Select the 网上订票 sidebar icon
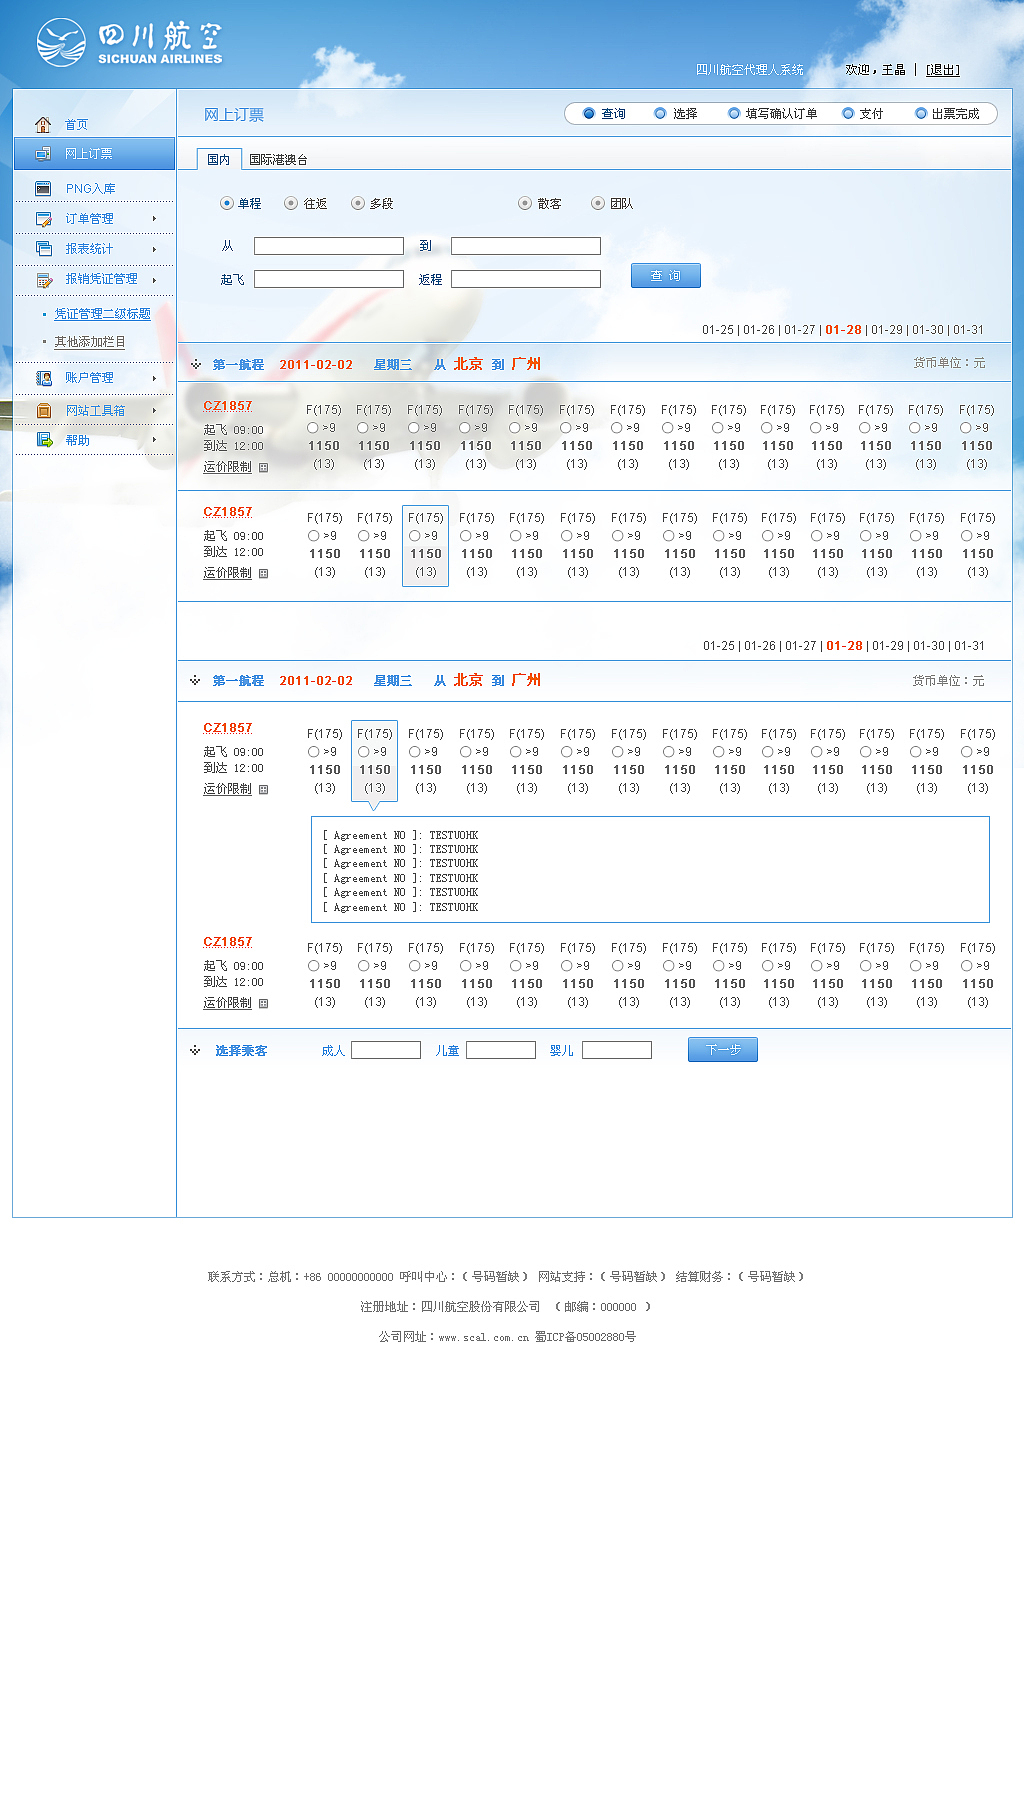1024x1800 pixels. click(x=43, y=154)
